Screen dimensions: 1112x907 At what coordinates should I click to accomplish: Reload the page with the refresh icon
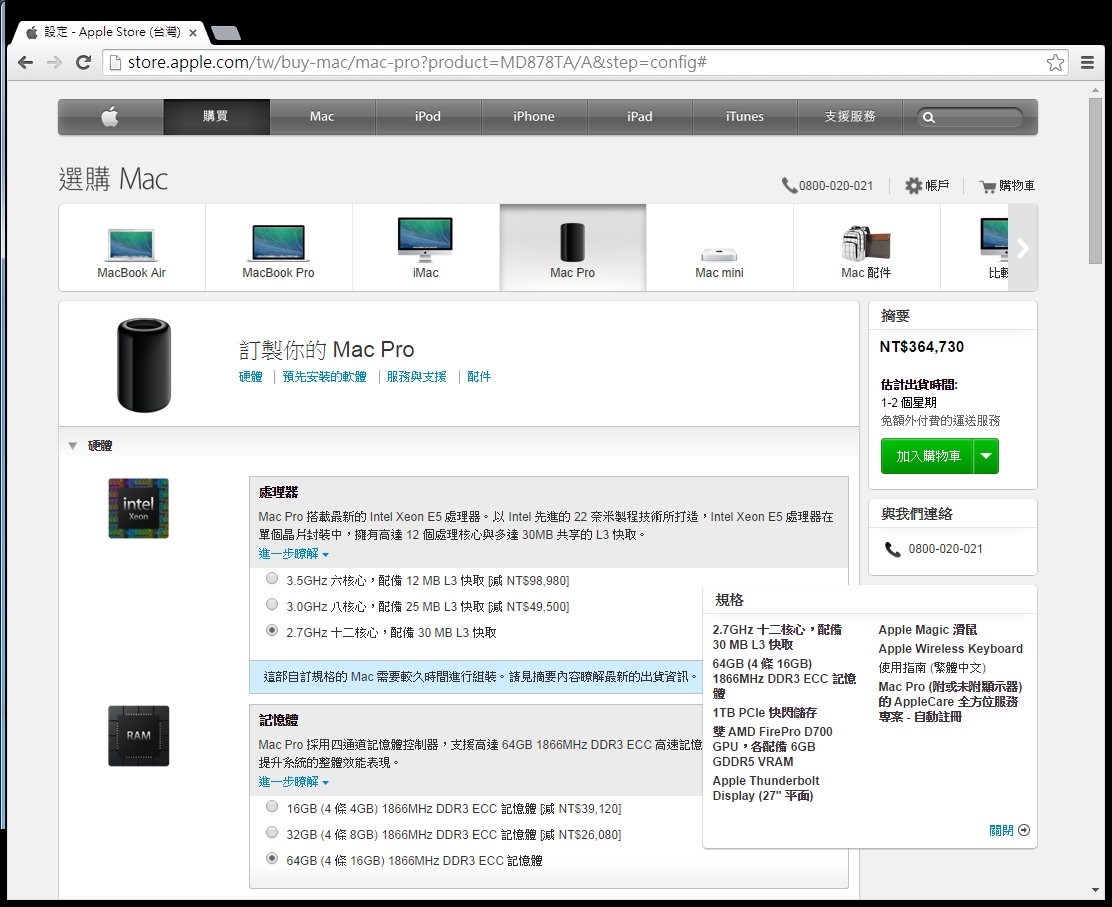pyautogui.click(x=83, y=62)
